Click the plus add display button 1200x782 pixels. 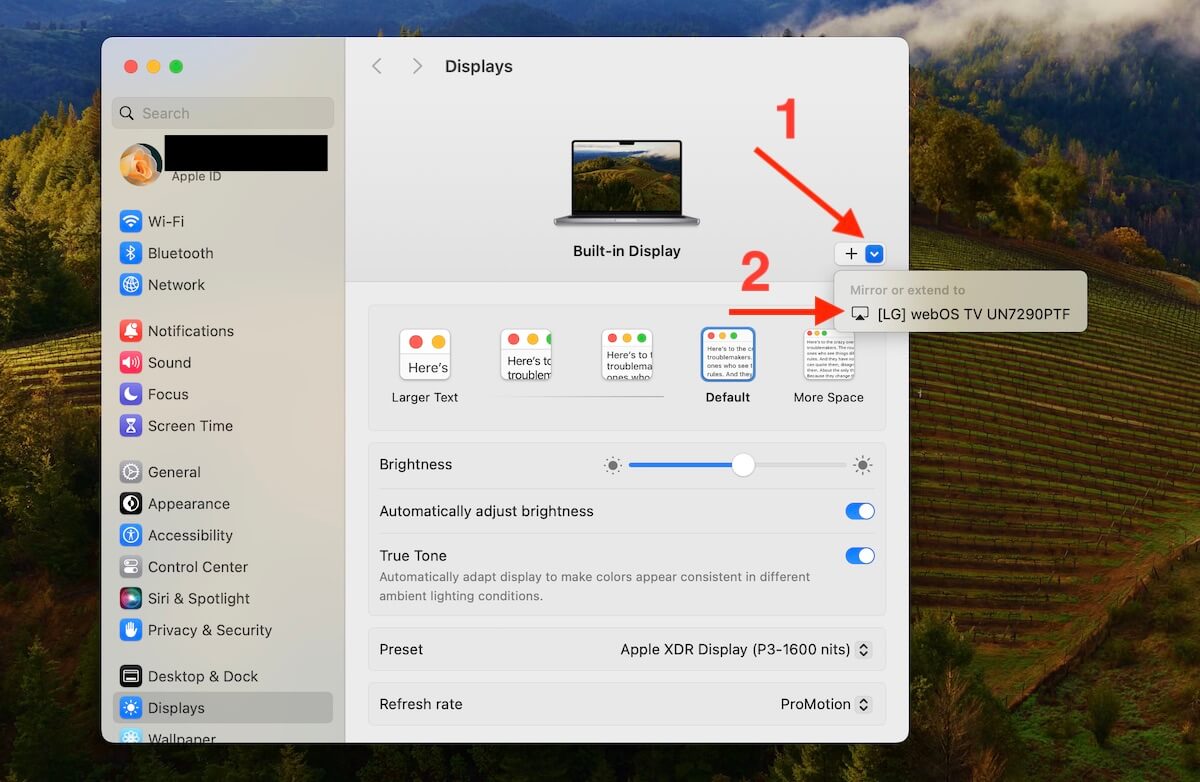tap(851, 254)
